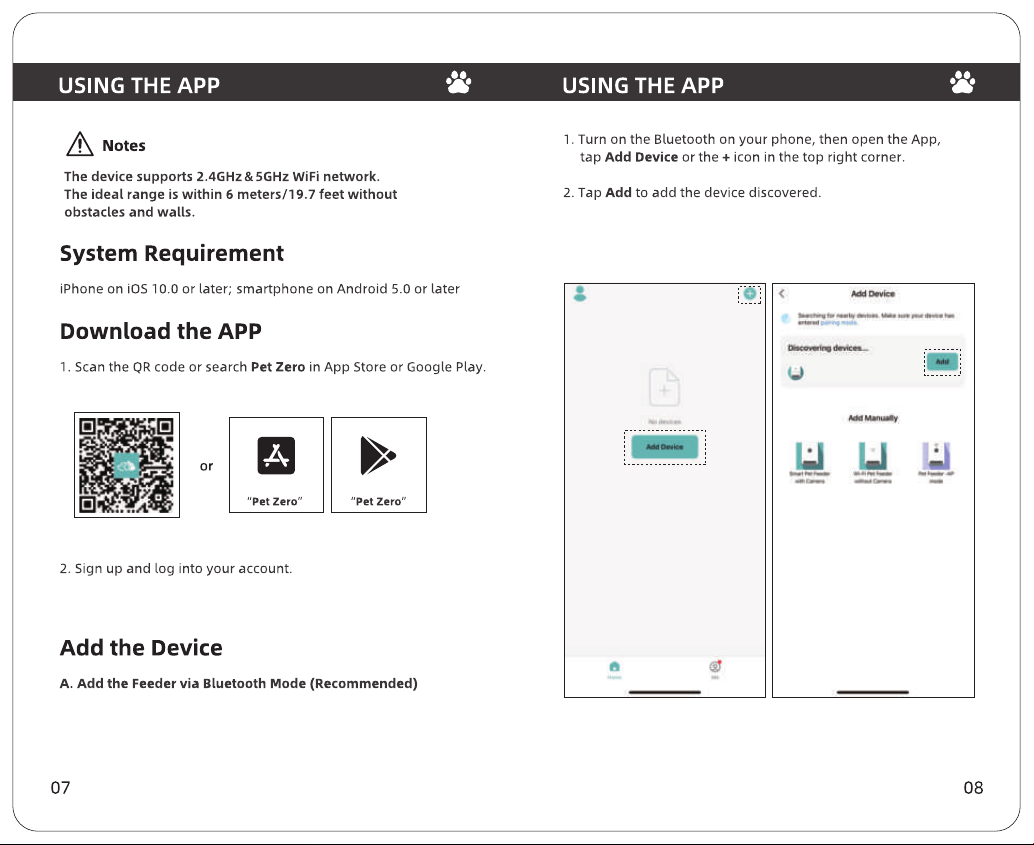
Task: Tap the teal Add Device button
Action: [665, 447]
